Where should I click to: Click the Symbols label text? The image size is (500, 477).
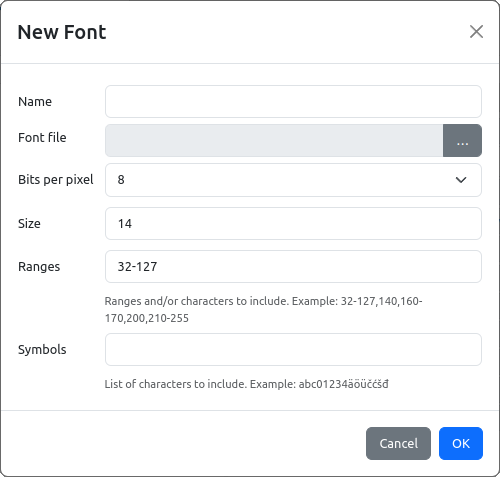tap(42, 350)
